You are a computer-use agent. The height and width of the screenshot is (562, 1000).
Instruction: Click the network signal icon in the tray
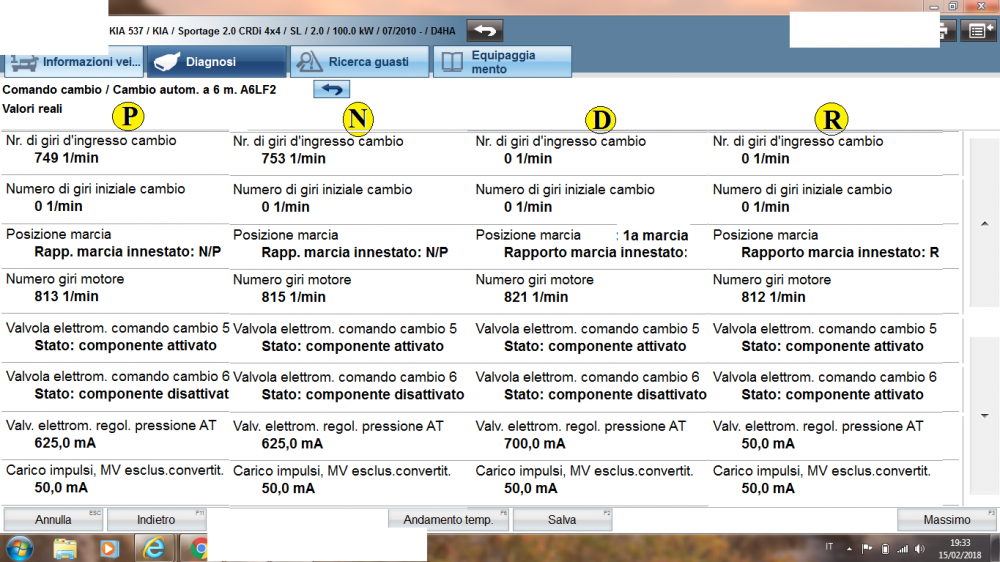902,549
